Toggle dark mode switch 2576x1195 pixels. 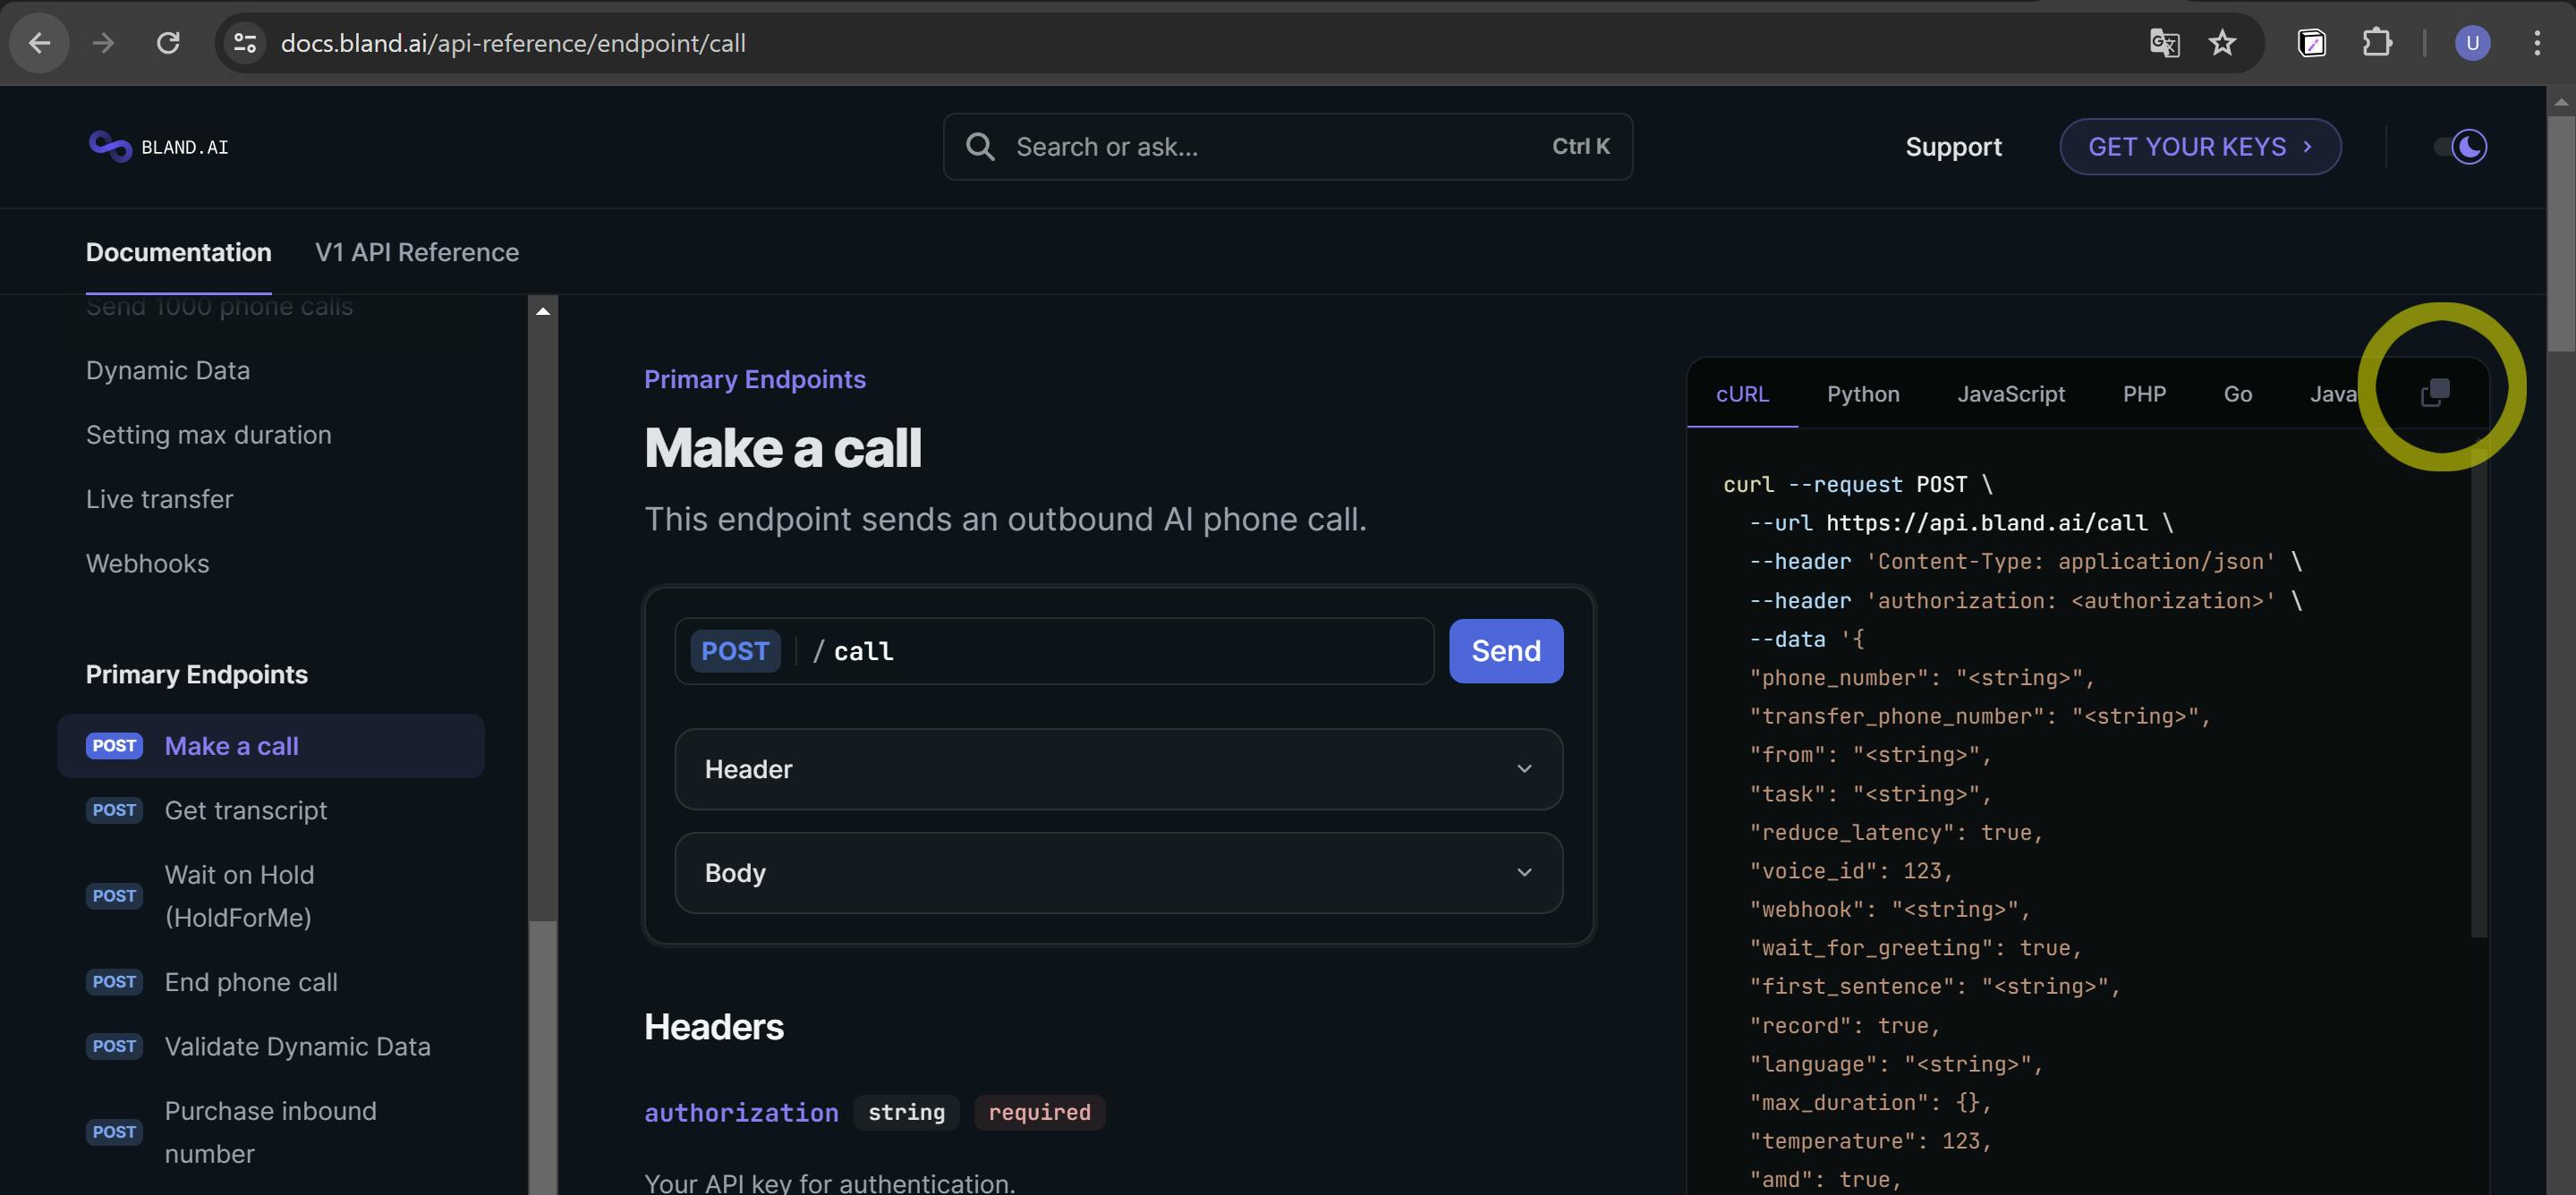(2461, 147)
